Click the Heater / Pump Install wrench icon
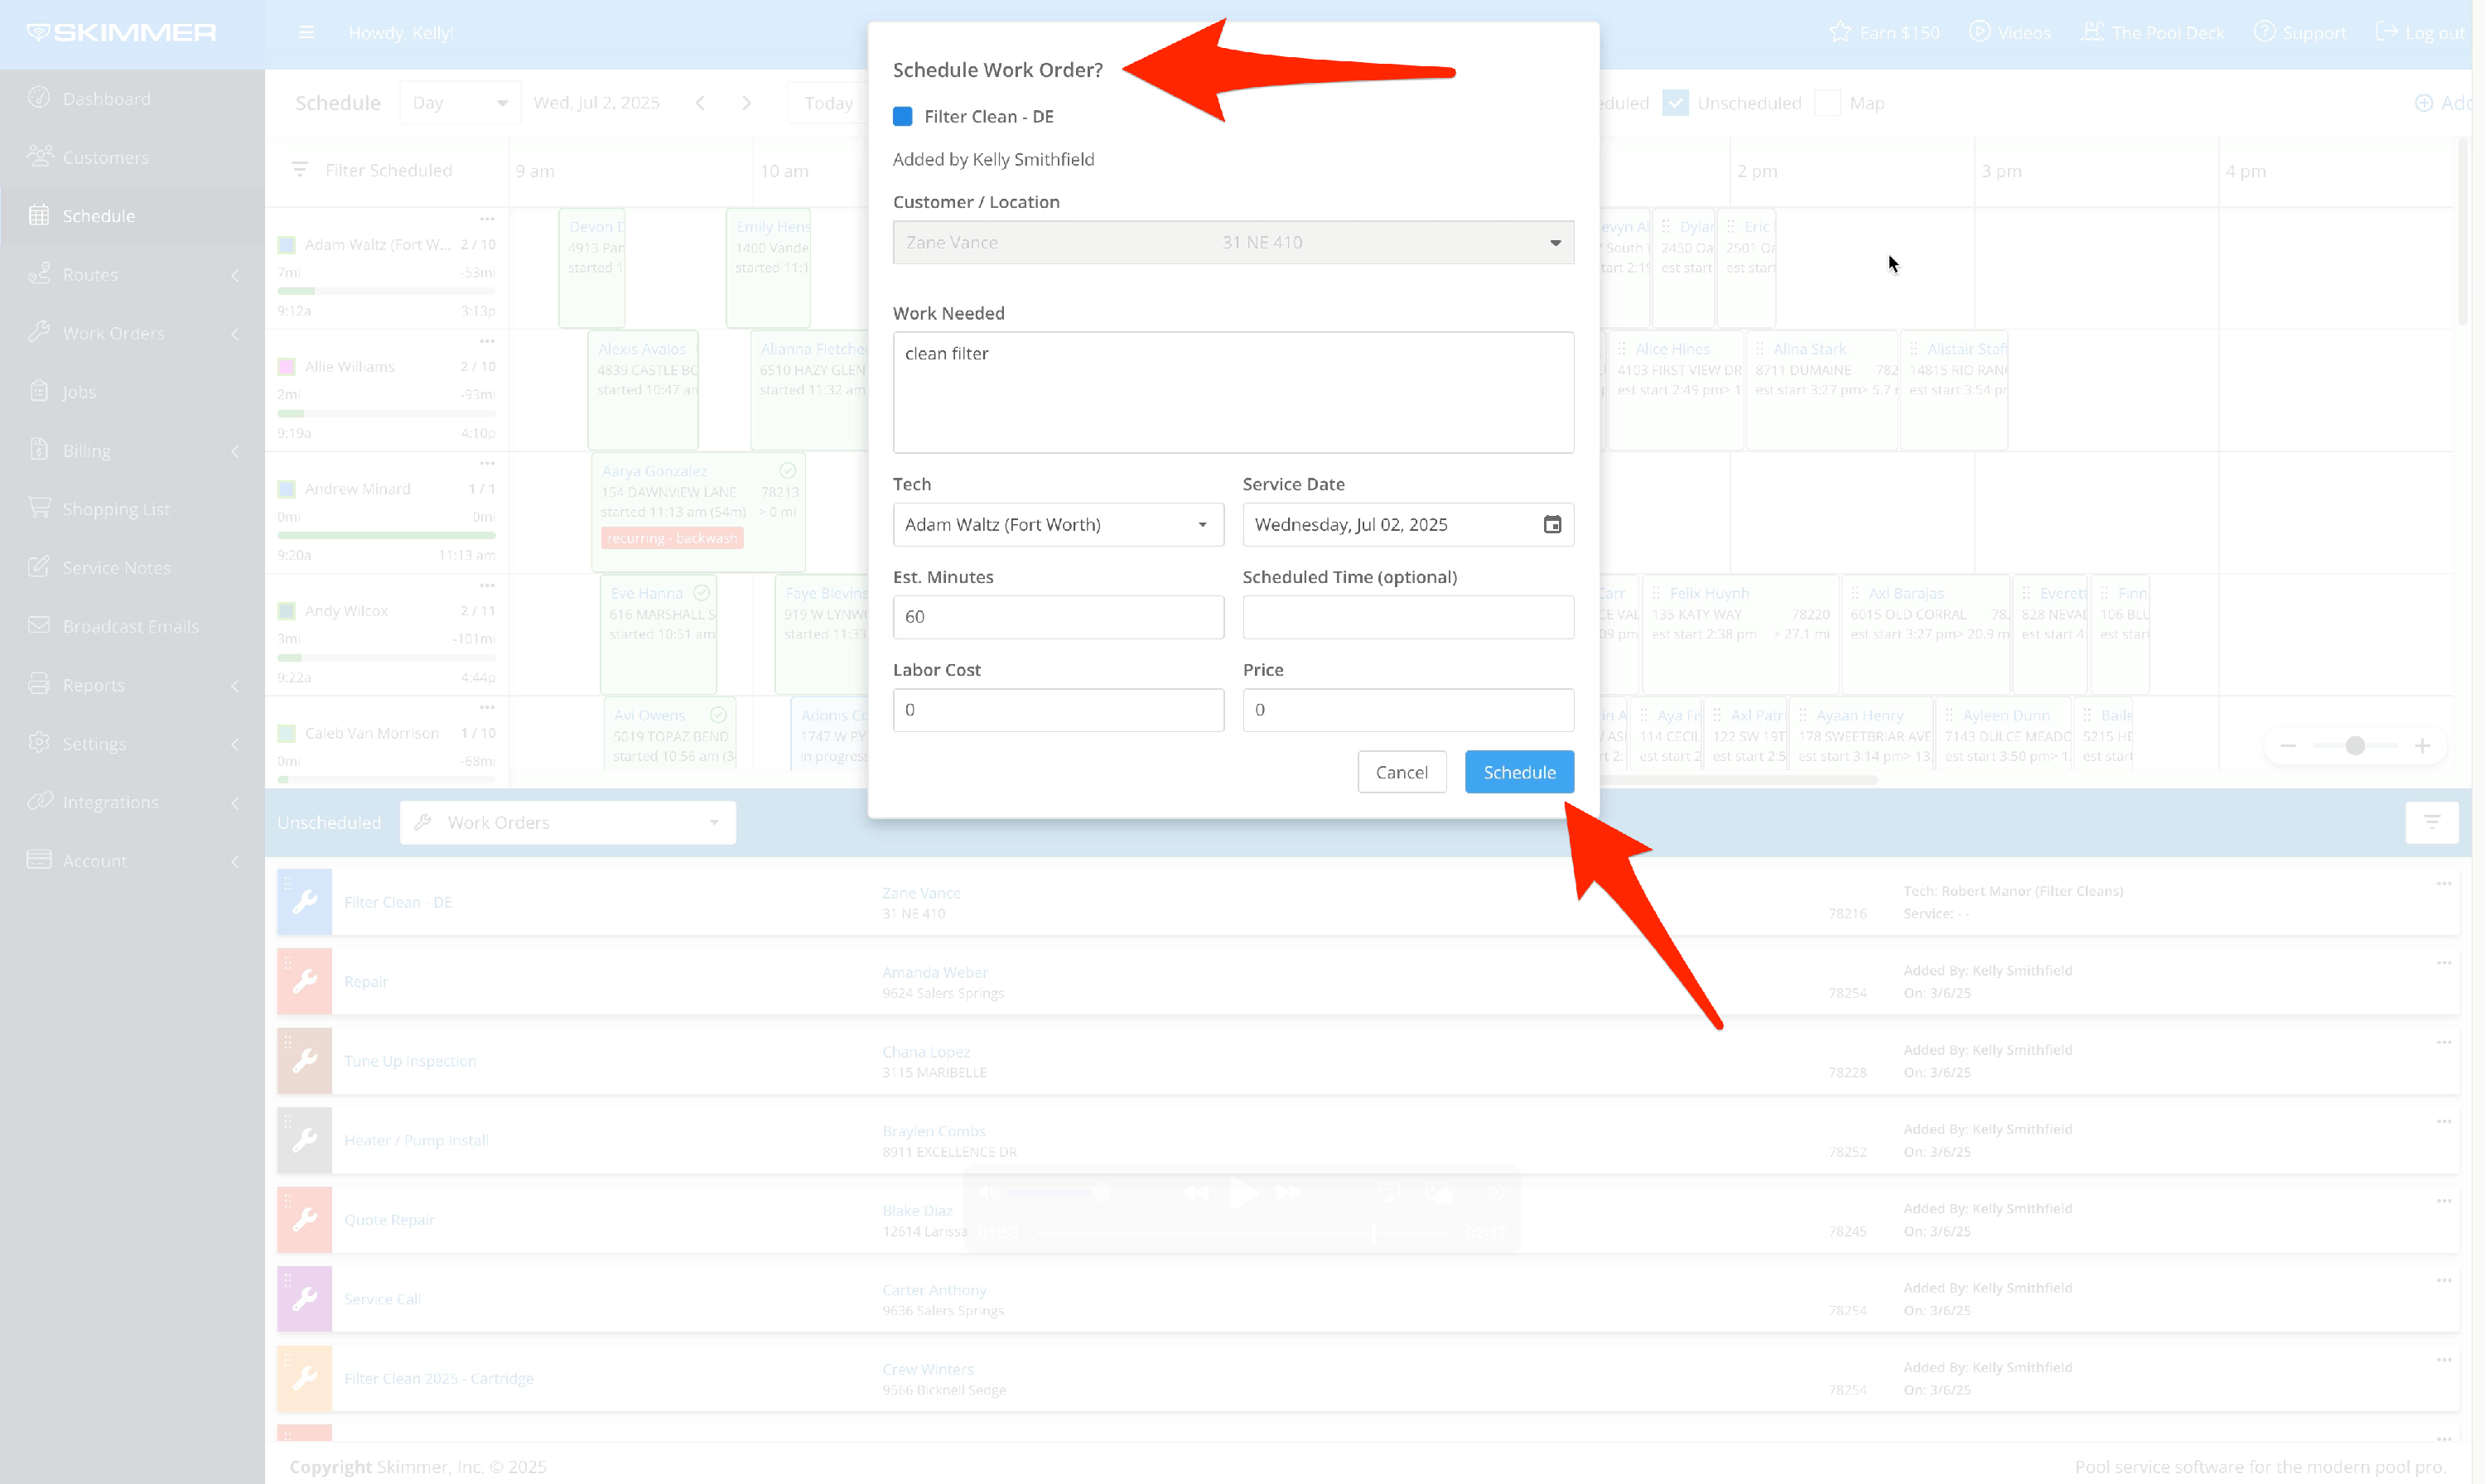This screenshot has height=1484, width=2485. click(x=305, y=1140)
